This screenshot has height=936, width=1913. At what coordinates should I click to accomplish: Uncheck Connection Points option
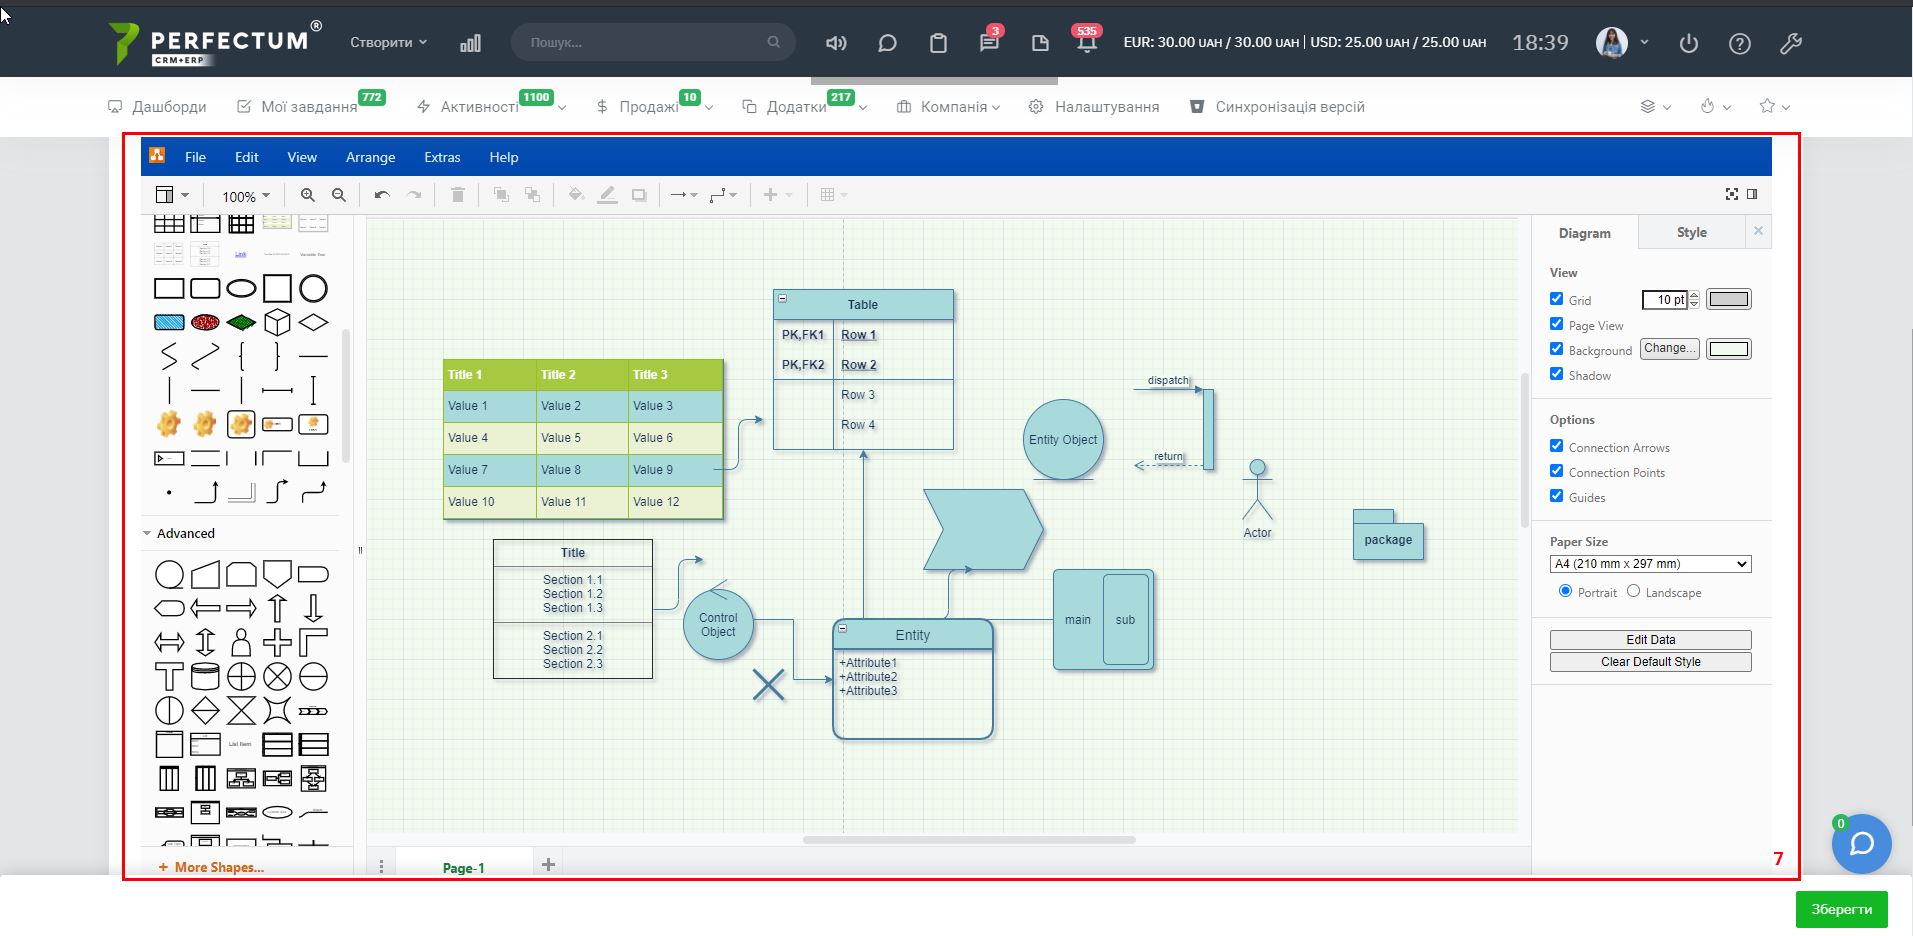pos(1556,471)
